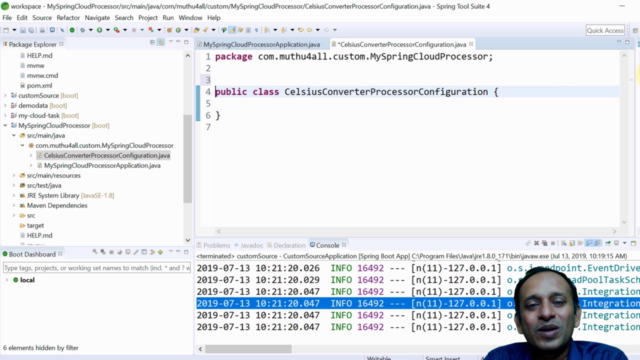Open the Debug configurations dropdown arrow
Screen dimensions: 640x360
91,30
